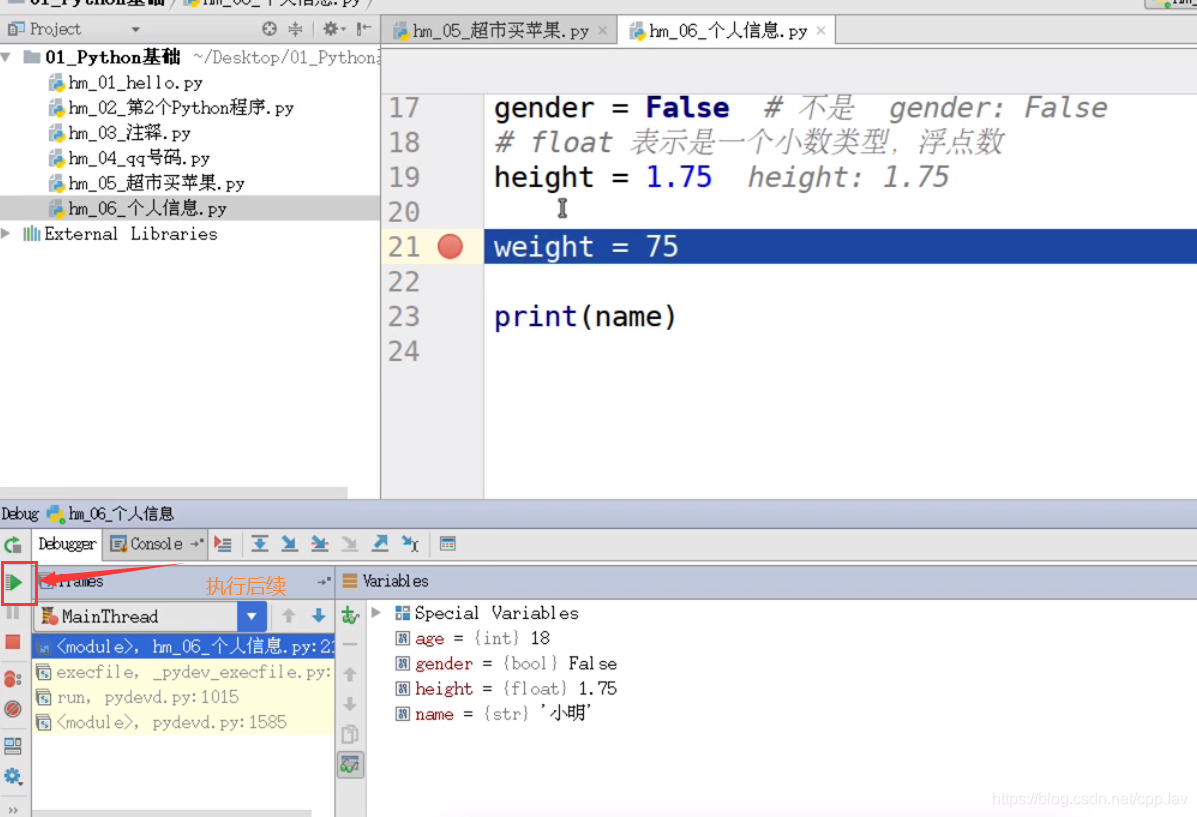This screenshot has height=817, width=1197.
Task: Rerun the hm_06 debug session
Action: click(13, 544)
